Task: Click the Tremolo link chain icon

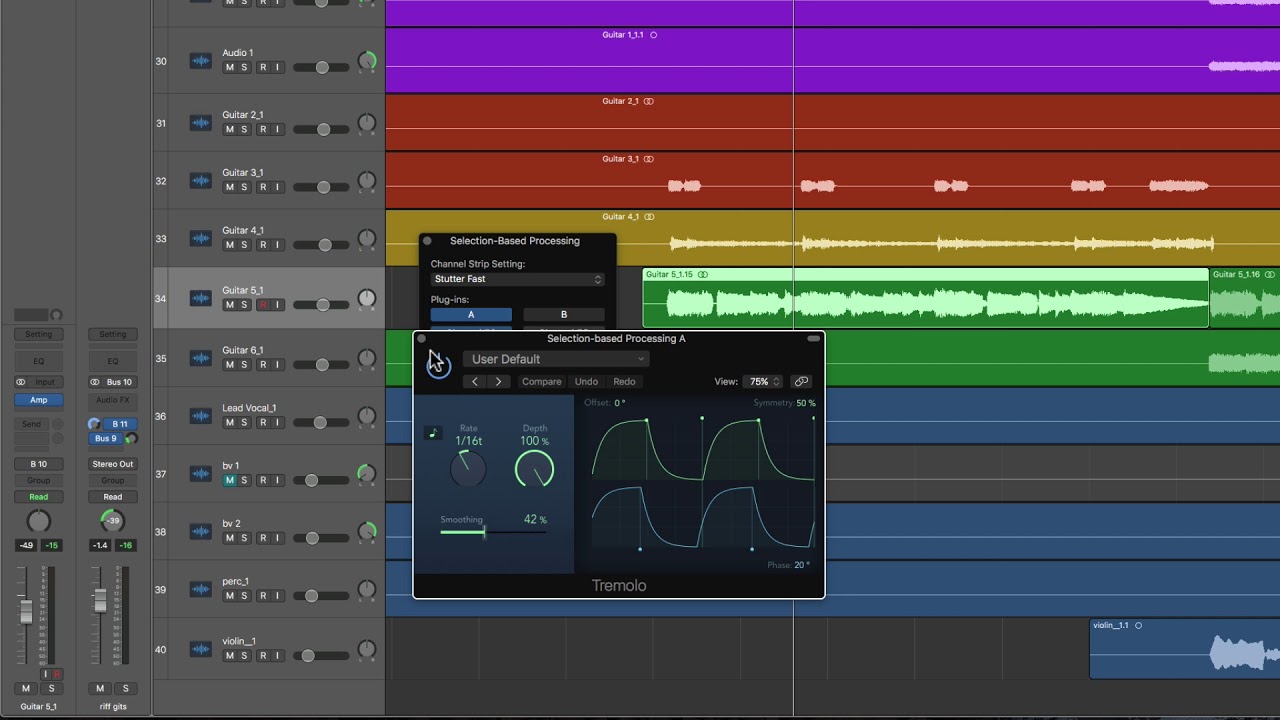Action: tap(801, 382)
